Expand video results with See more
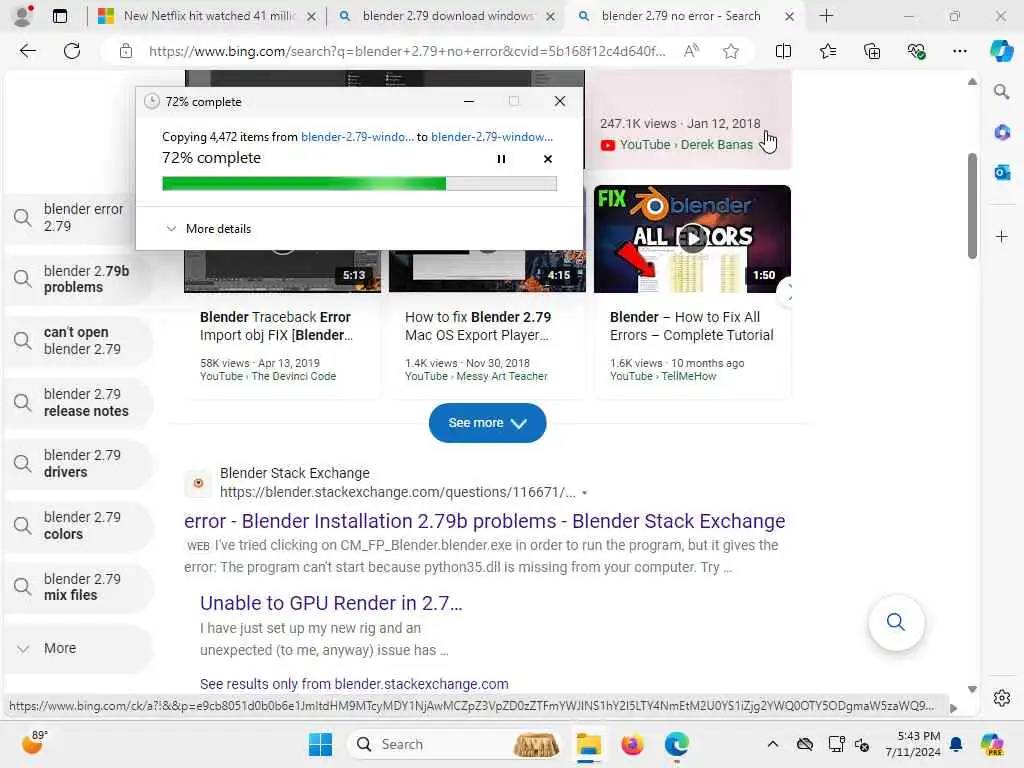 click(487, 423)
